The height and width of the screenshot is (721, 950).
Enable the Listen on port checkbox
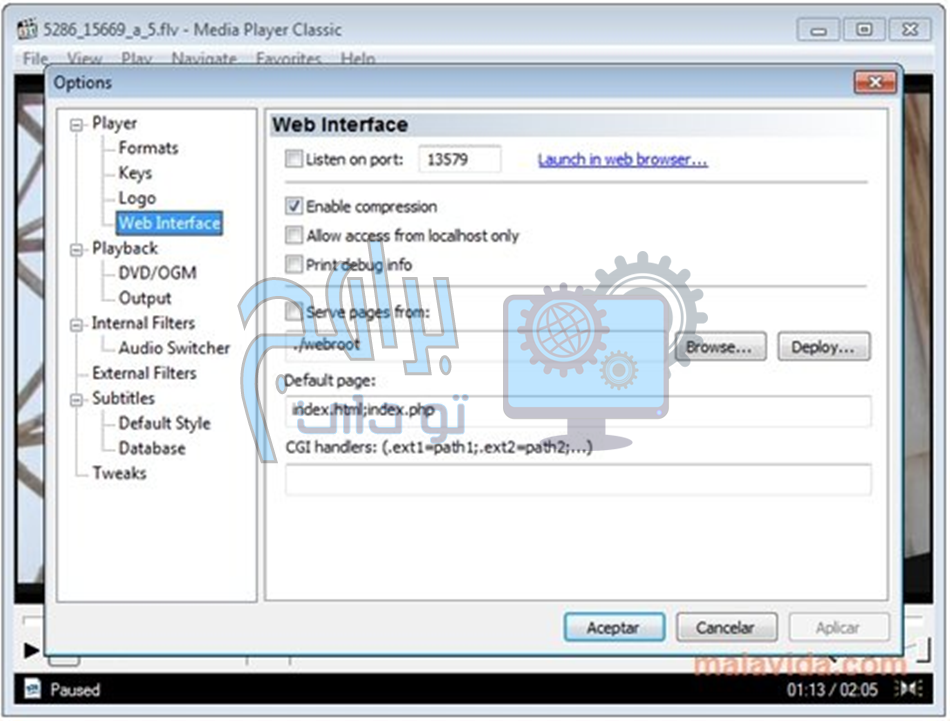pyautogui.click(x=294, y=159)
